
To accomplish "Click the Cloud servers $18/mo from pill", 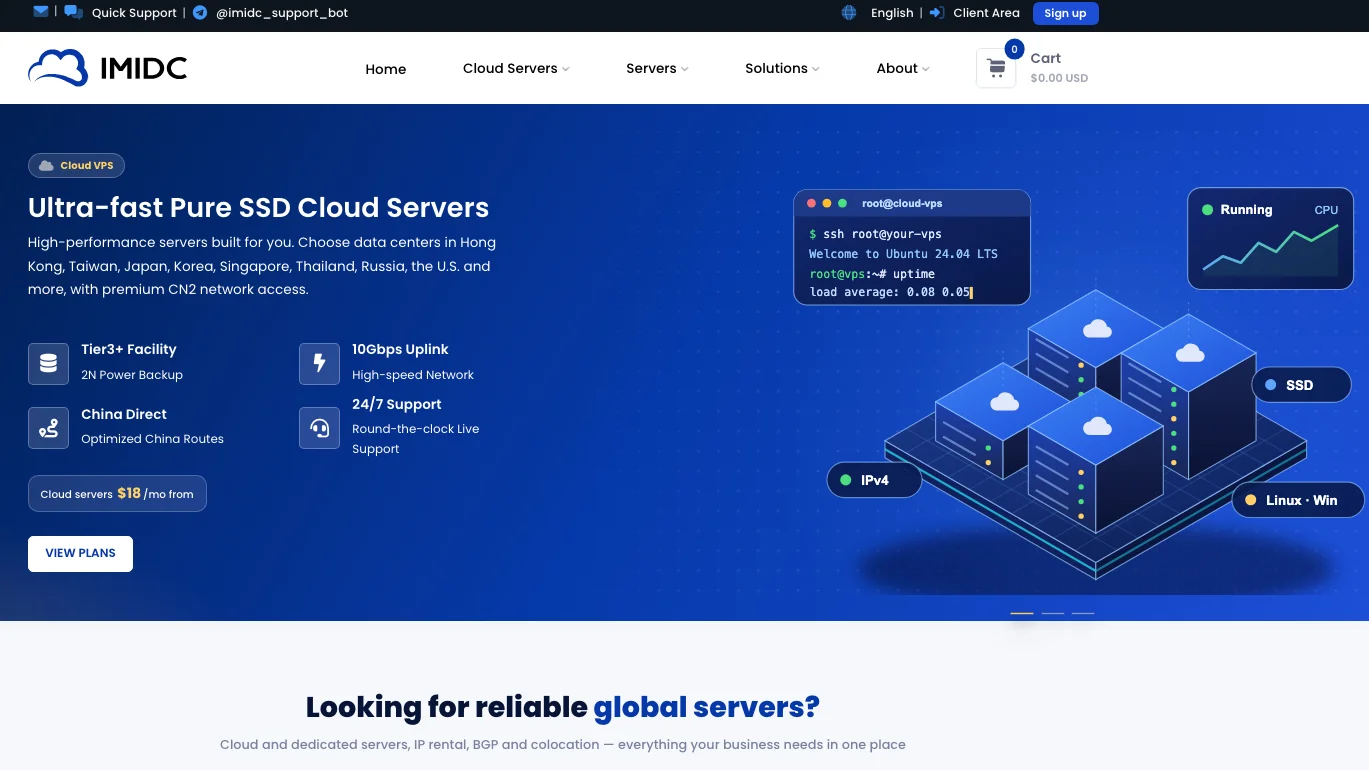I will [x=117, y=493].
